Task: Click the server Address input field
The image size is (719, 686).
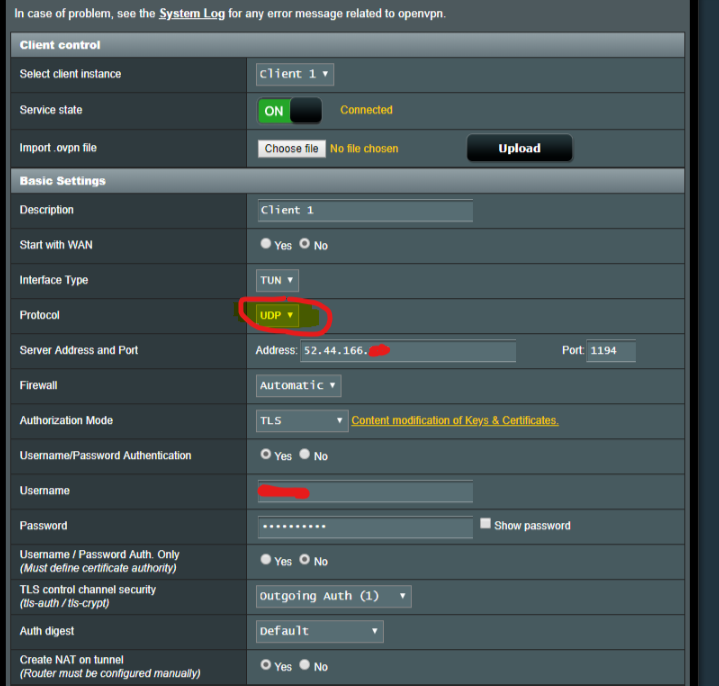Action: point(407,351)
